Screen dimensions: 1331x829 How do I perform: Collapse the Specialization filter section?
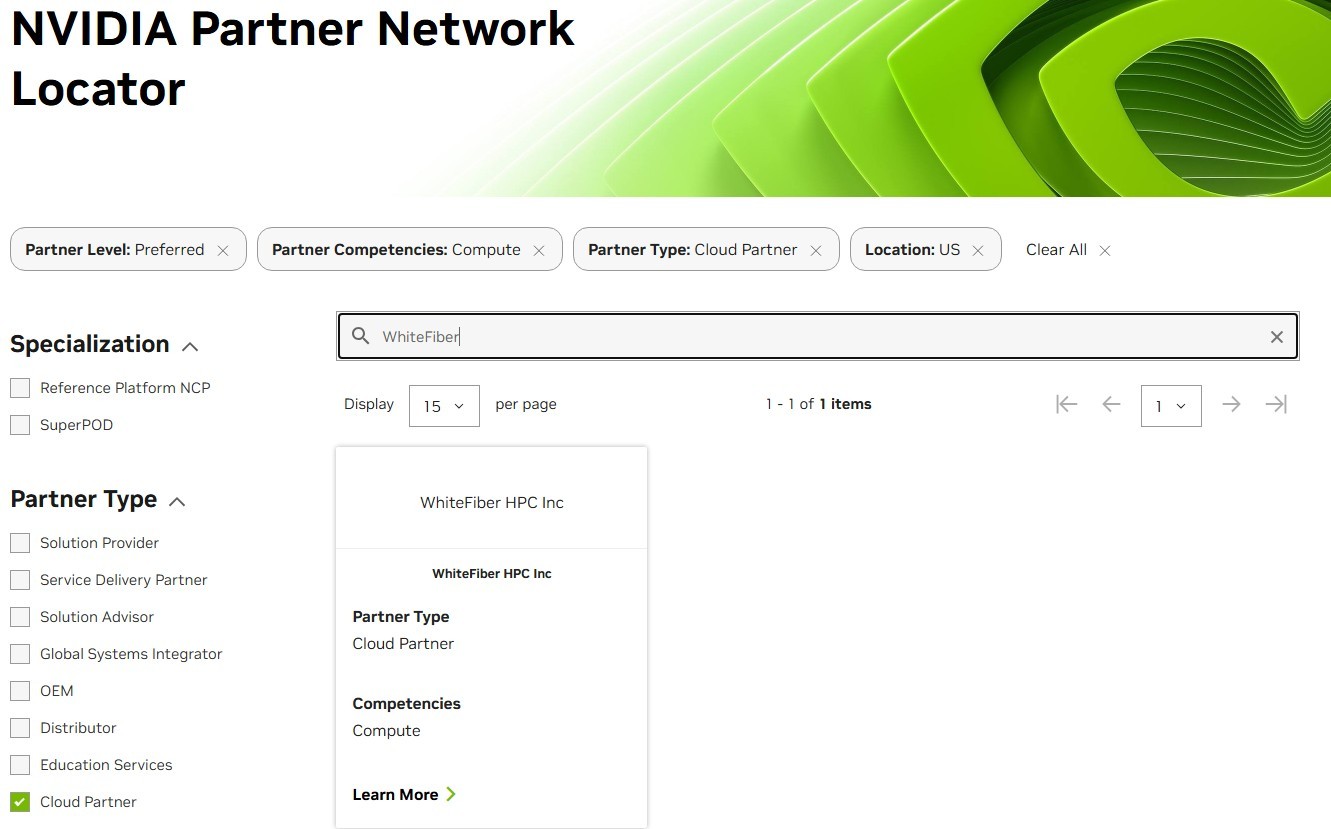point(190,346)
